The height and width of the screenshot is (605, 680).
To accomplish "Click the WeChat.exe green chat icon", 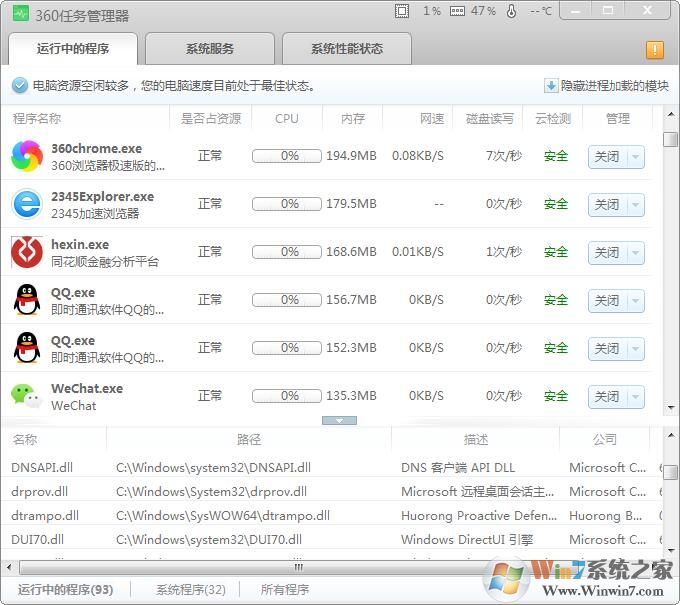I will click(x=26, y=396).
